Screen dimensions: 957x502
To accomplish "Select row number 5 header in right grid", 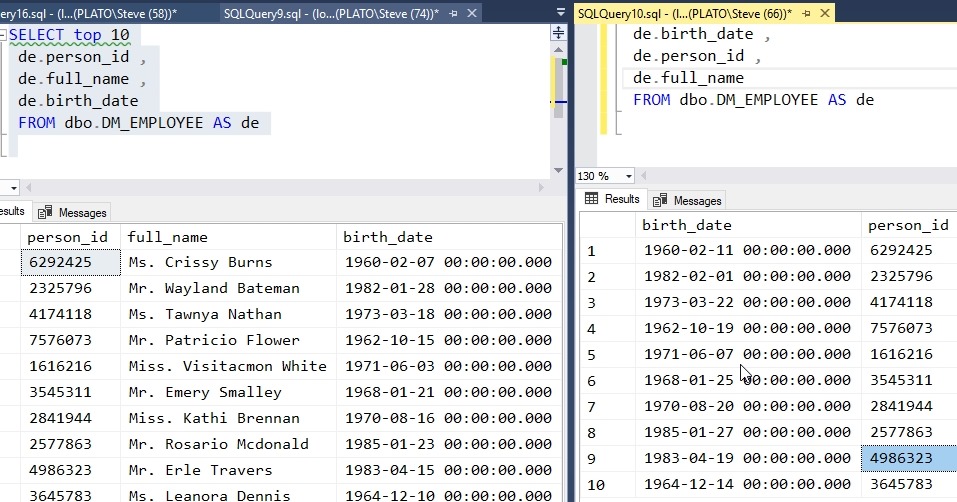I will point(592,354).
